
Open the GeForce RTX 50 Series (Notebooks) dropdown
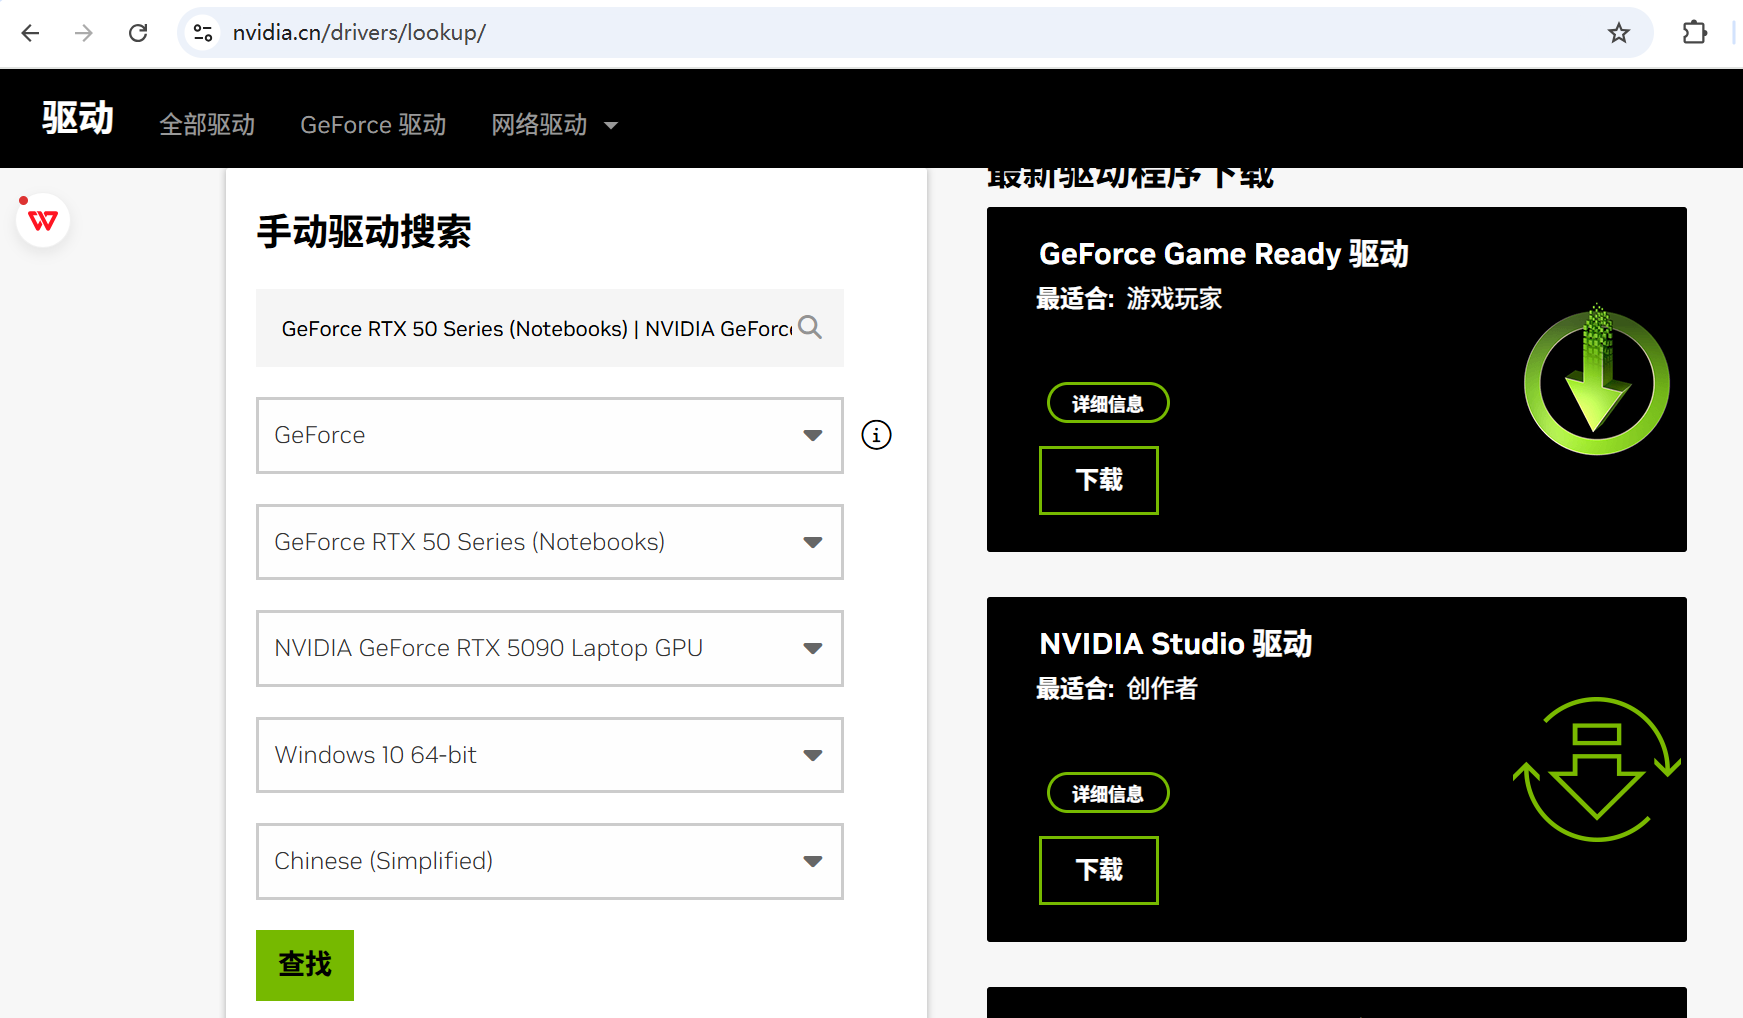pos(550,542)
